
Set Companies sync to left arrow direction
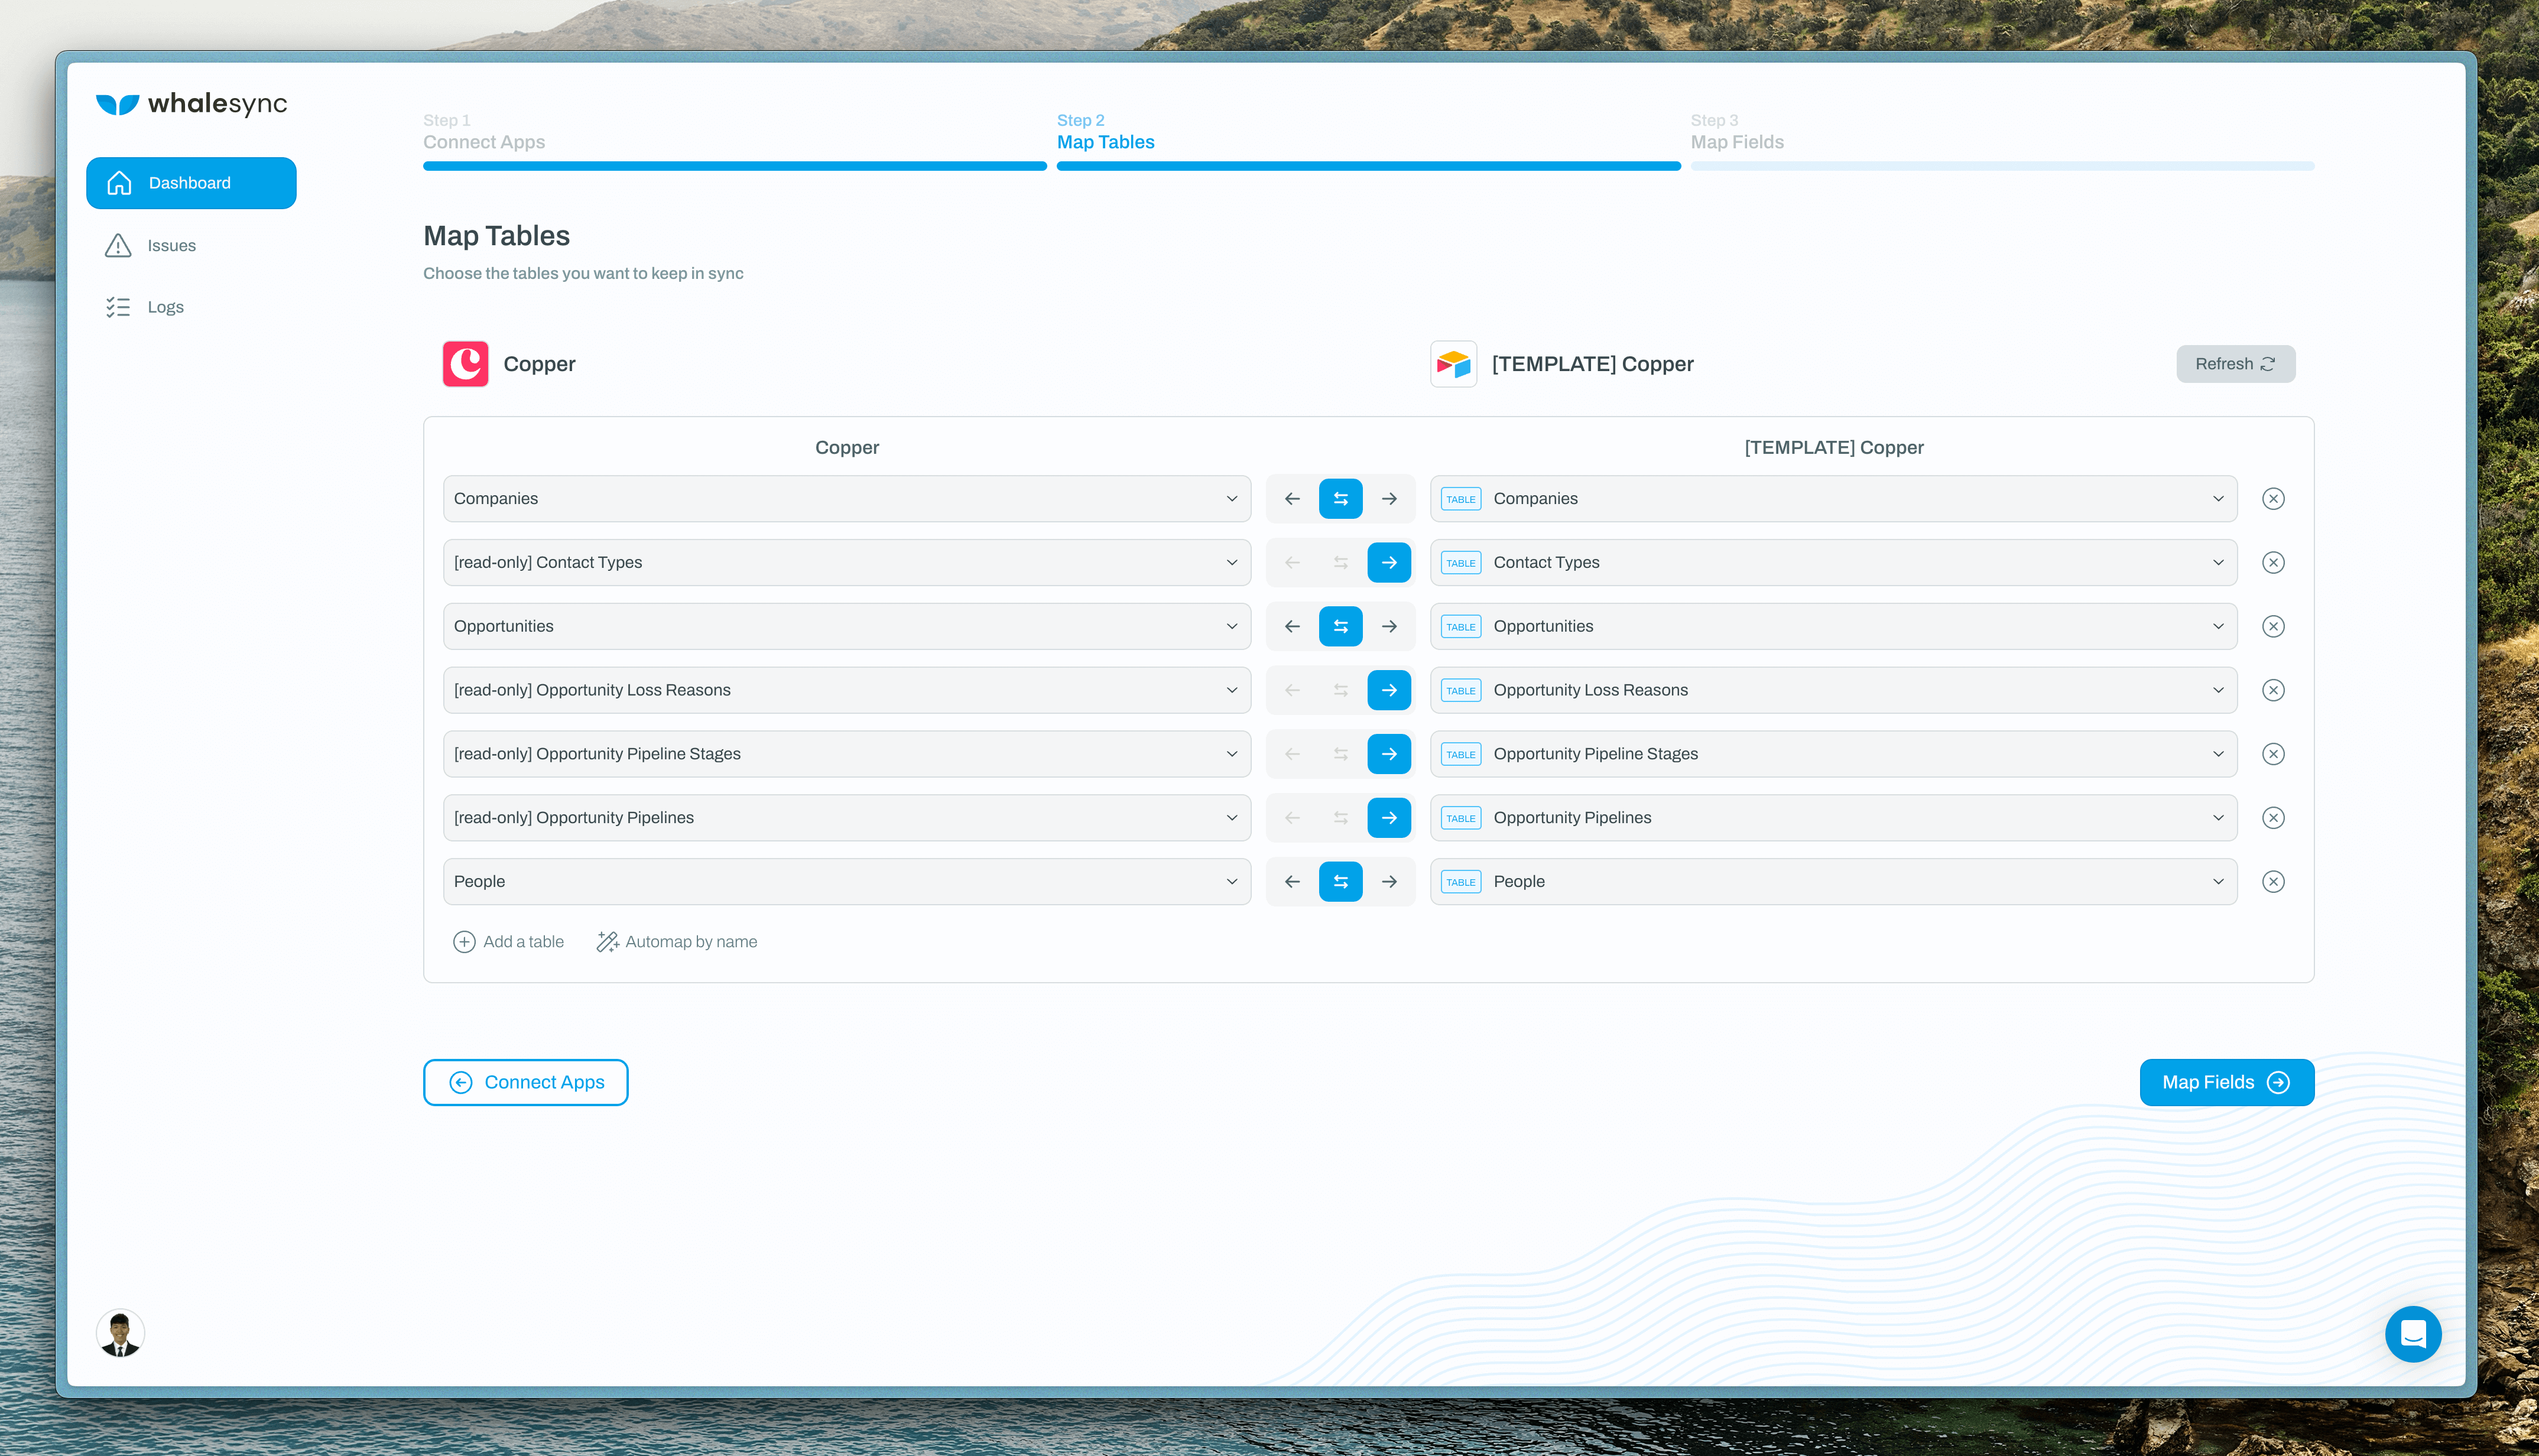tap(1292, 498)
